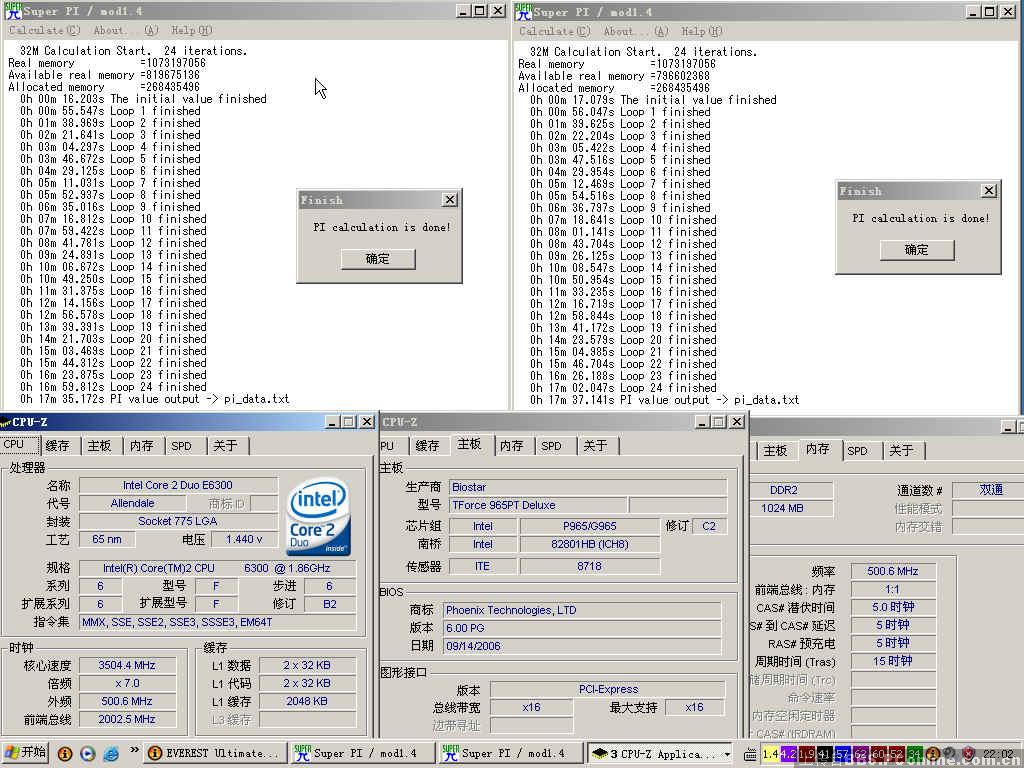Click the purple 4.2 tray sensor icon
The width and height of the screenshot is (1024, 768).
[788, 754]
